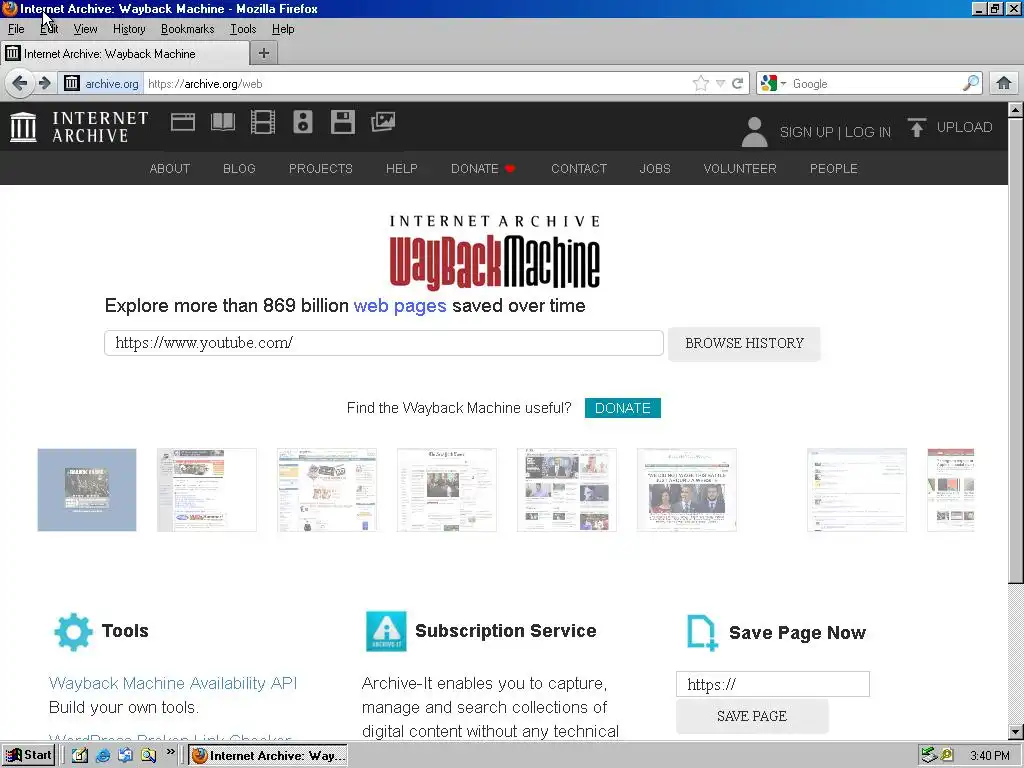Click the system tray network icon
This screenshot has width=1024, height=768.
pos(929,755)
